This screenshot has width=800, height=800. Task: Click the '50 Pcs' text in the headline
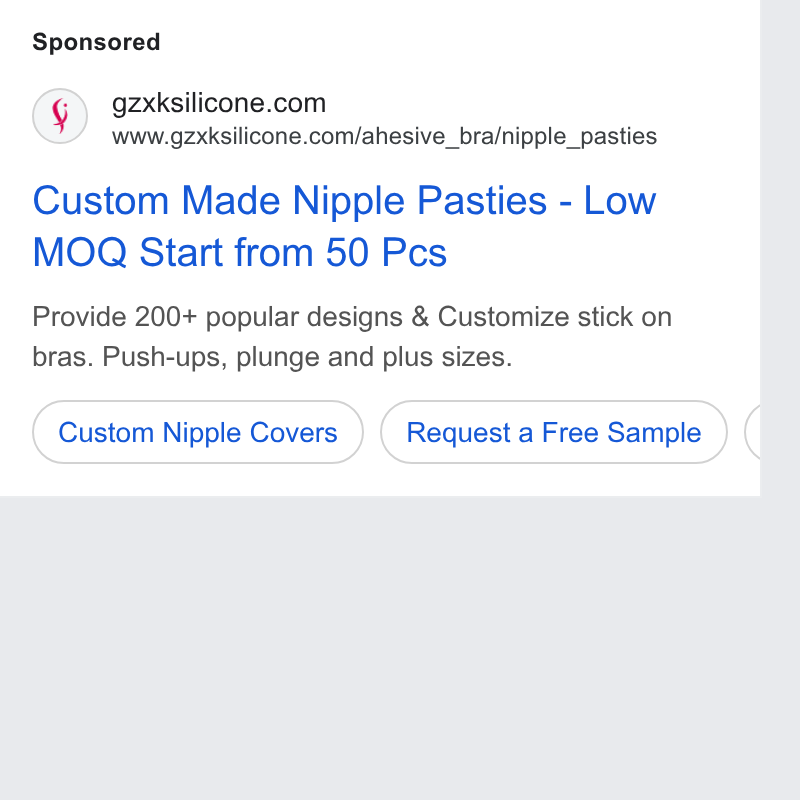[x=386, y=252]
